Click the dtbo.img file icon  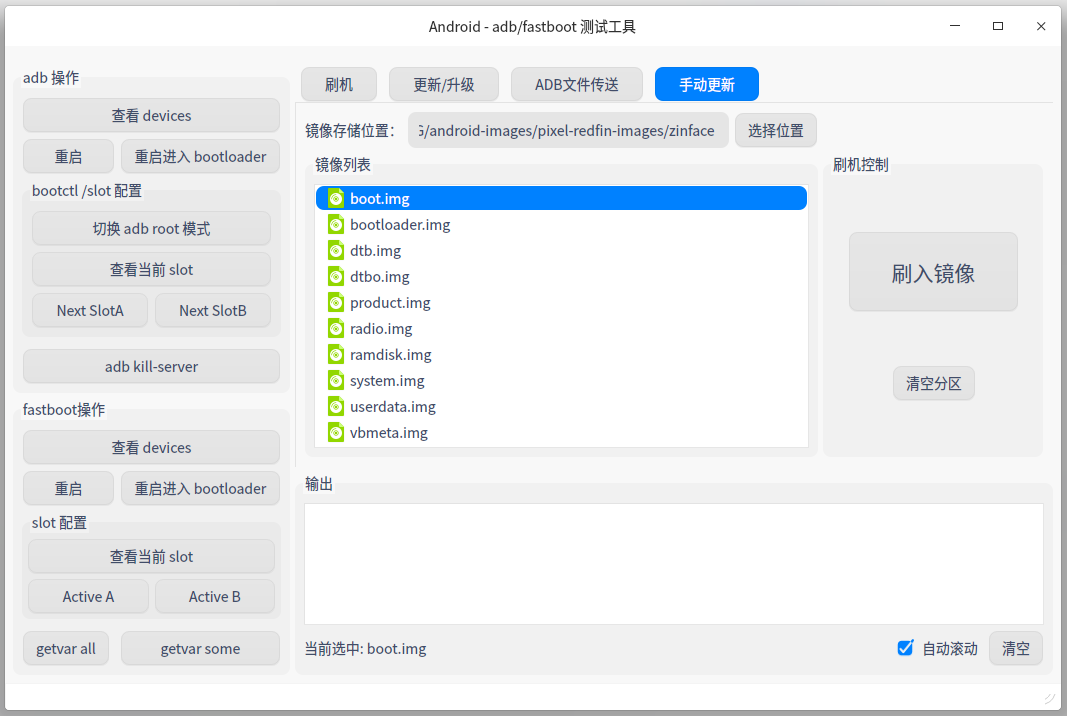[x=335, y=277]
